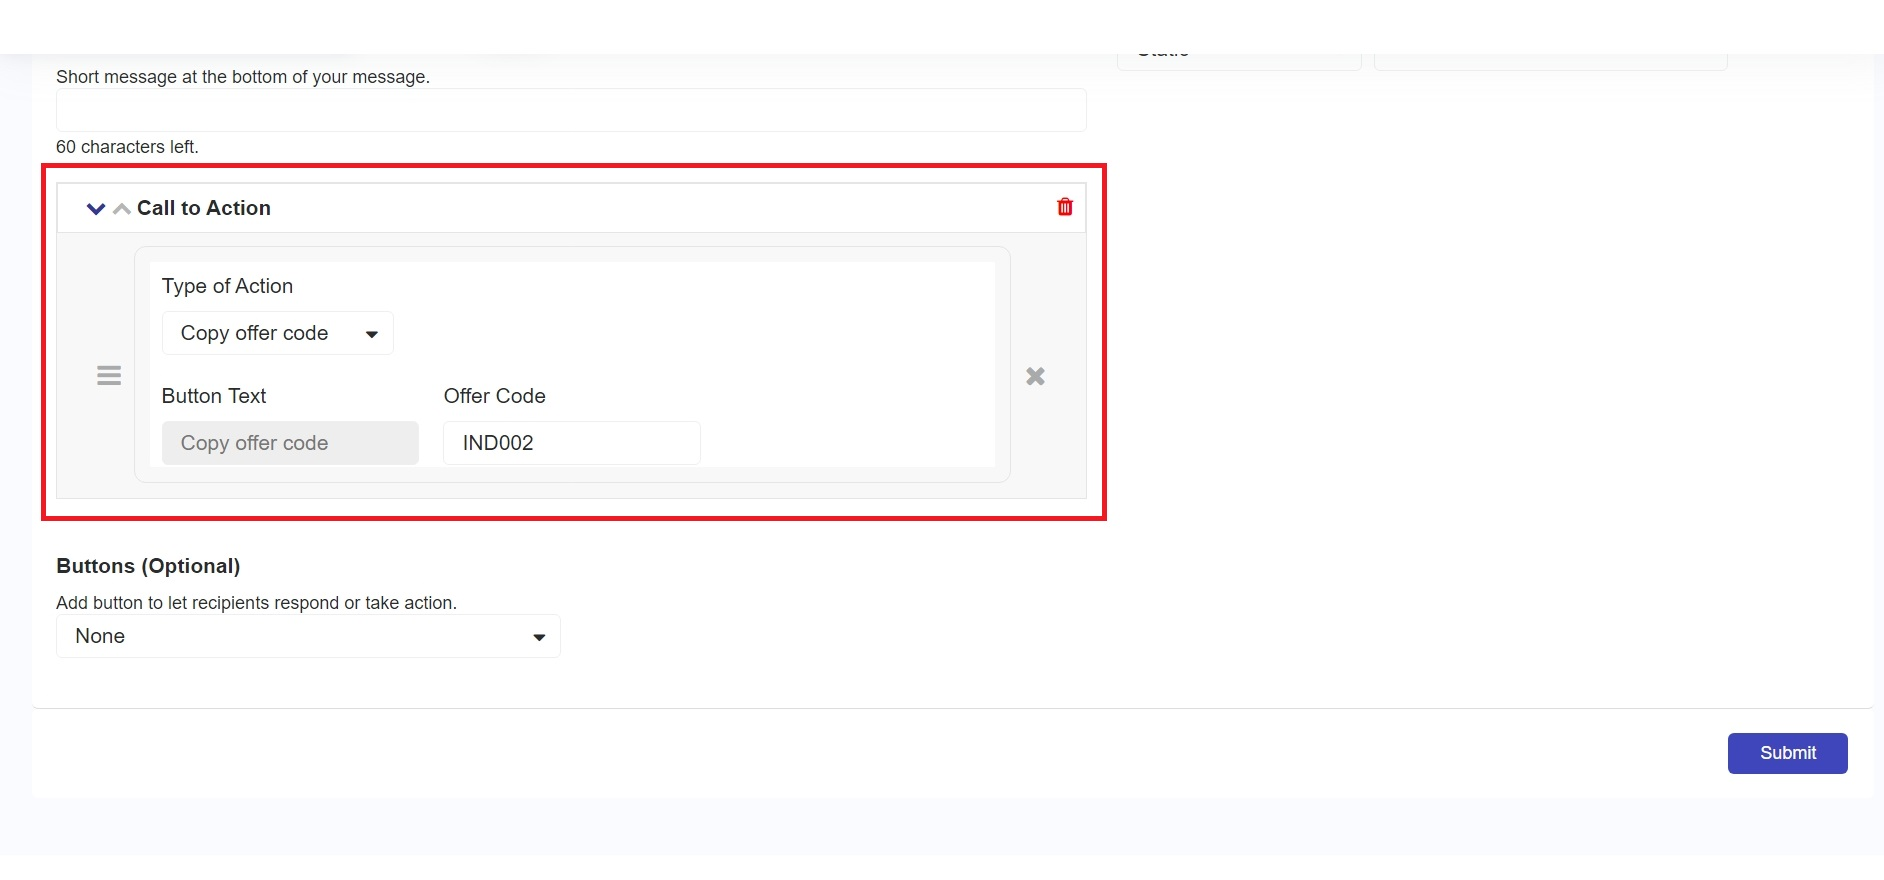Image resolution: width=1884 pixels, height=880 pixels.
Task: Delete the Call to Action section via trash icon
Action: coord(1065,207)
